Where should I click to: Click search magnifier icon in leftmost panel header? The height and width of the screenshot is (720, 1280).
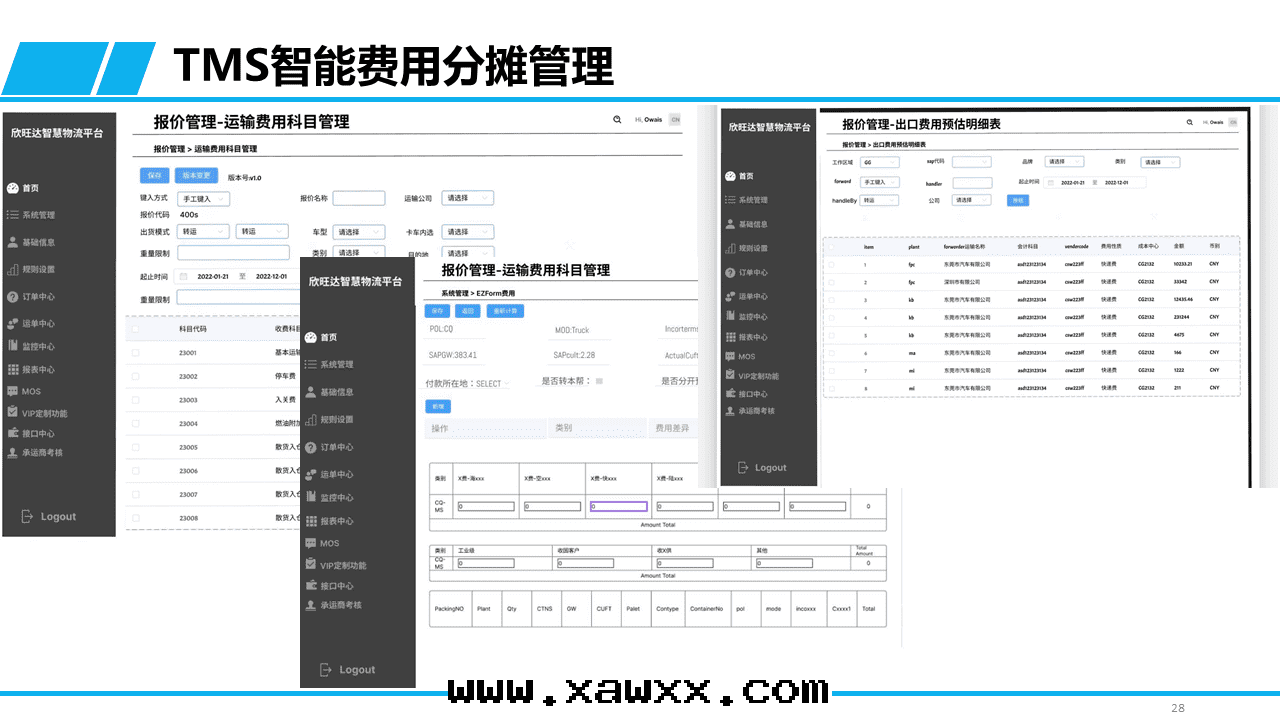617,119
